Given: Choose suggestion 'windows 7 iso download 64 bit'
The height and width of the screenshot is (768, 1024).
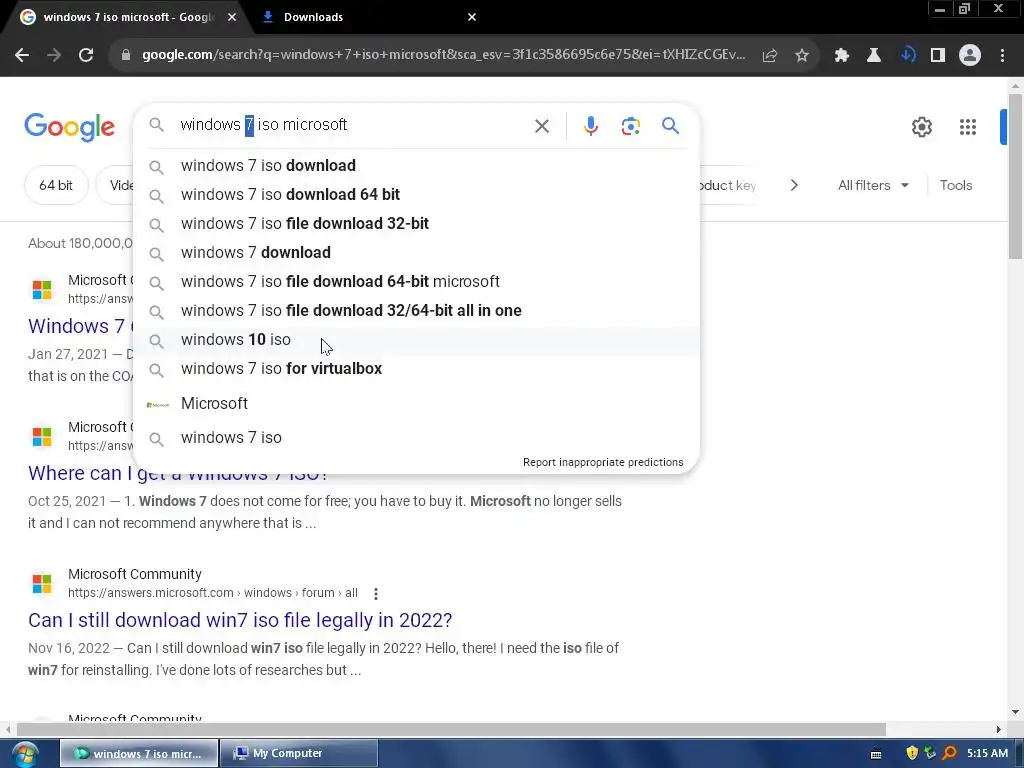Looking at the screenshot, I should 416,195.
